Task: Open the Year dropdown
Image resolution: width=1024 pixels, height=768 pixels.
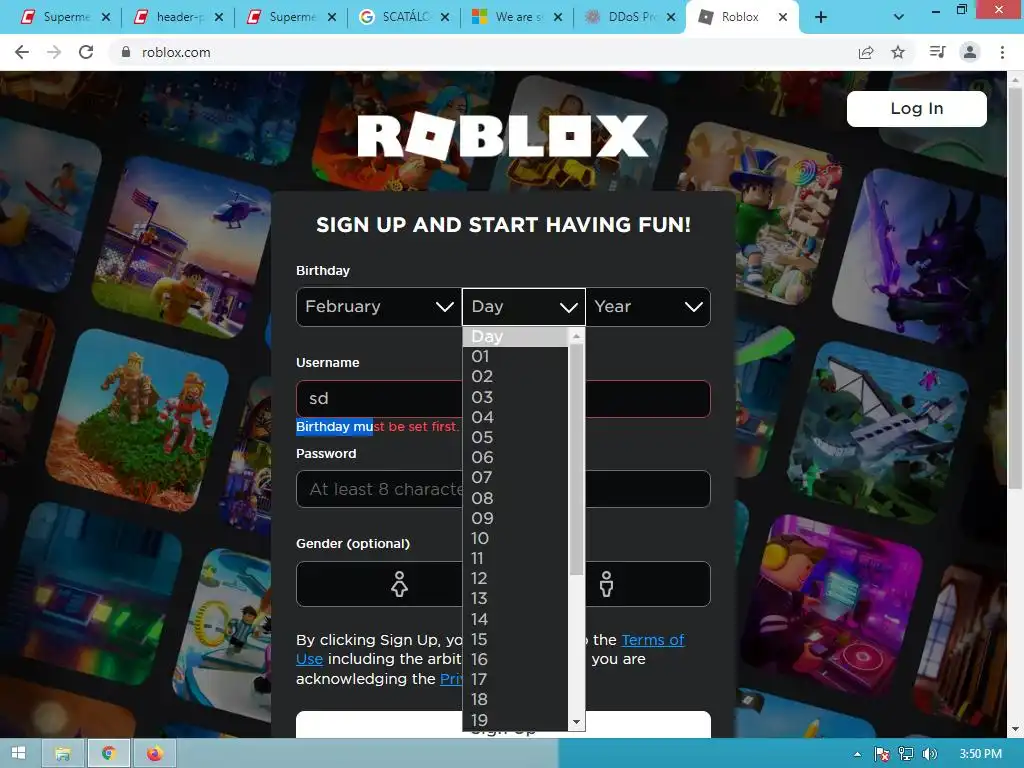Action: click(648, 307)
